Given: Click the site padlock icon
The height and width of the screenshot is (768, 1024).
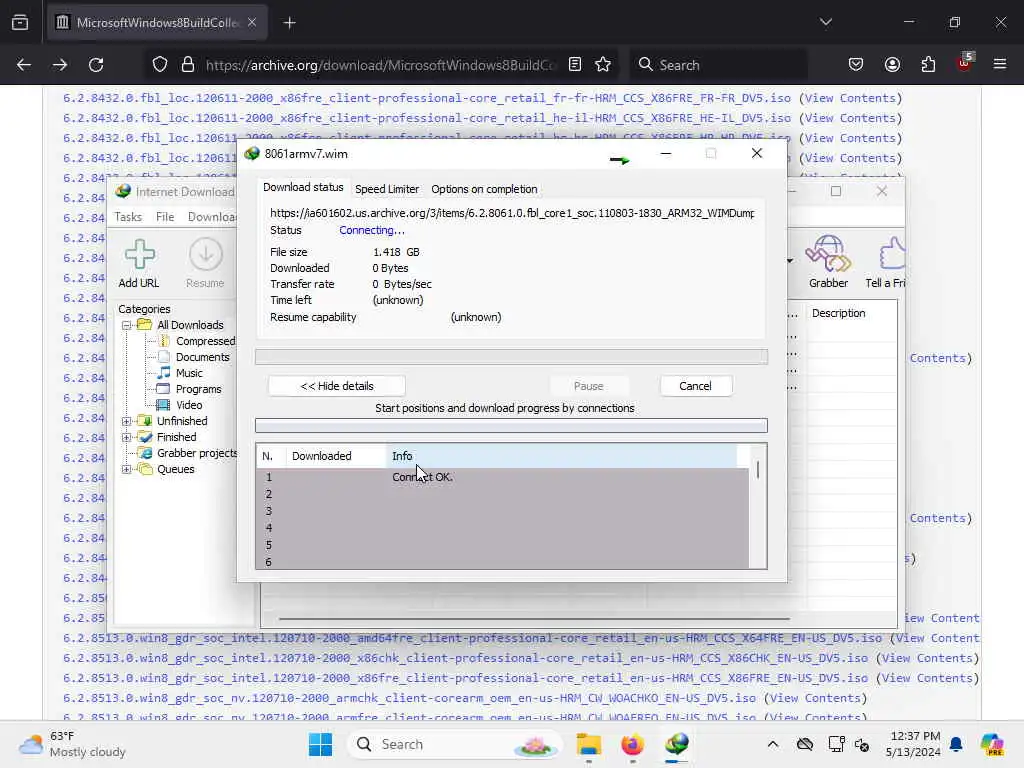Looking at the screenshot, I should [188, 65].
